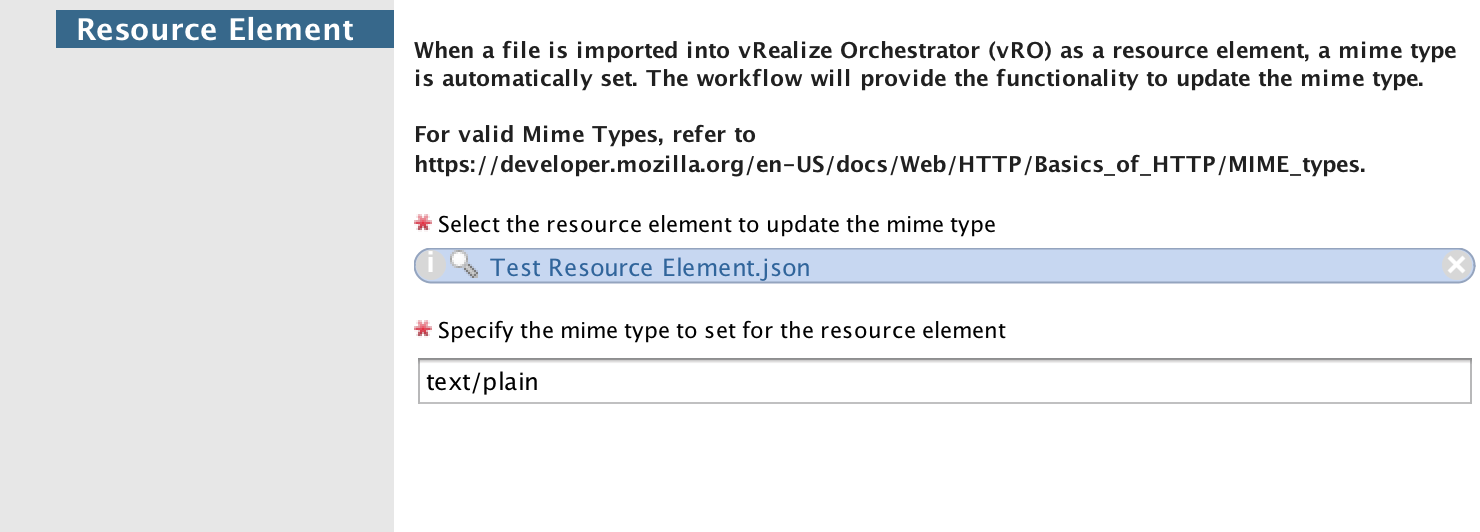The width and height of the screenshot is (1480, 532).
Task: Click the Test Resource Element.json link
Action: [650, 268]
